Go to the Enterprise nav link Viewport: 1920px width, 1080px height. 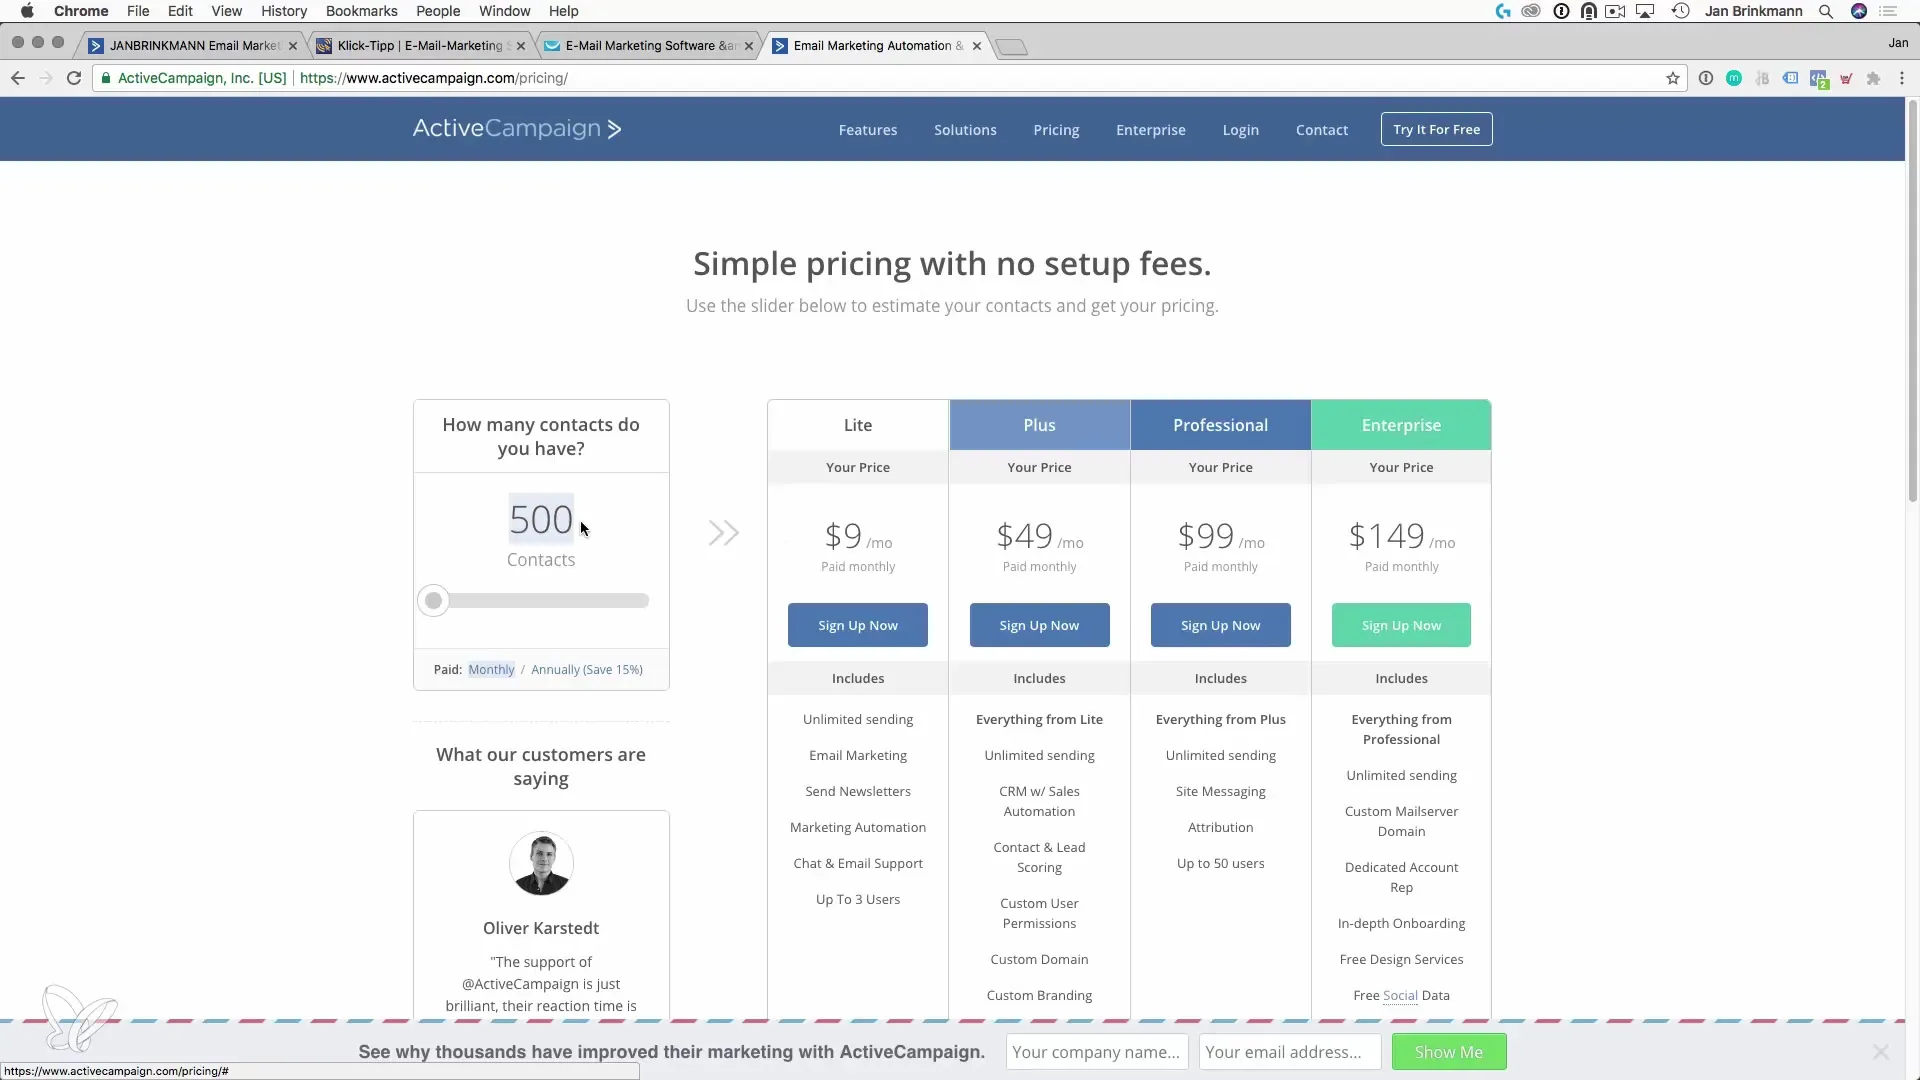coord(1151,130)
